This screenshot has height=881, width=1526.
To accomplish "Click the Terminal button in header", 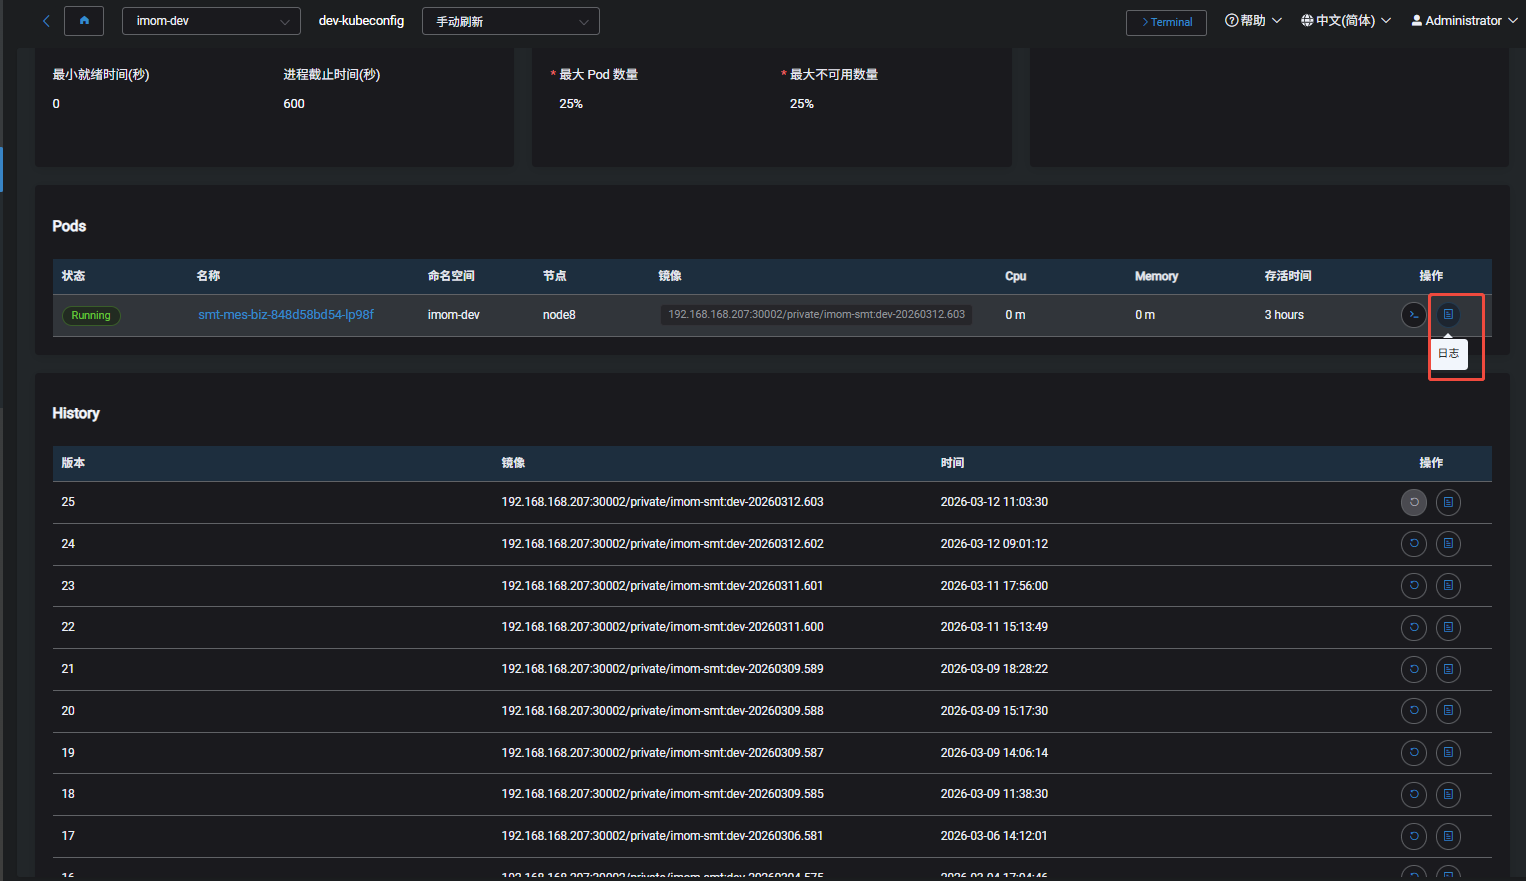I will (1166, 22).
